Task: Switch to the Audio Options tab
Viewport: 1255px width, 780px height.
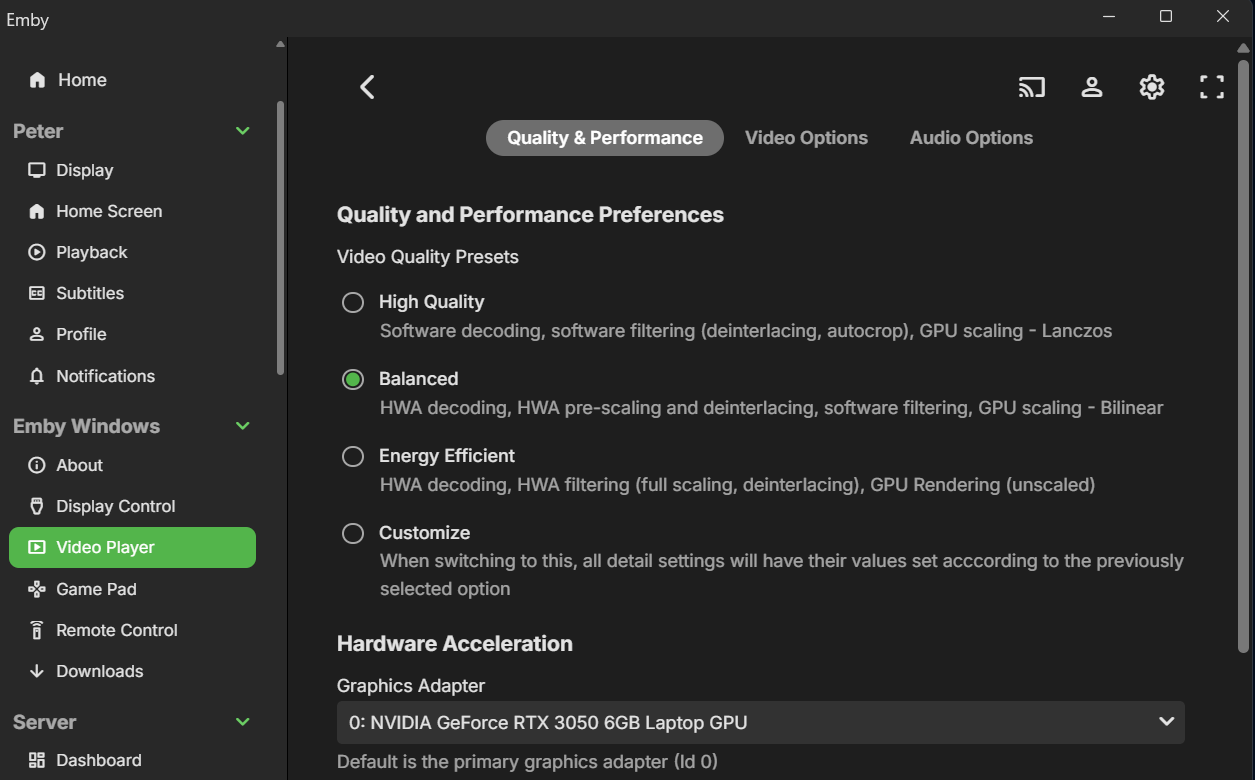Action: coord(971,138)
